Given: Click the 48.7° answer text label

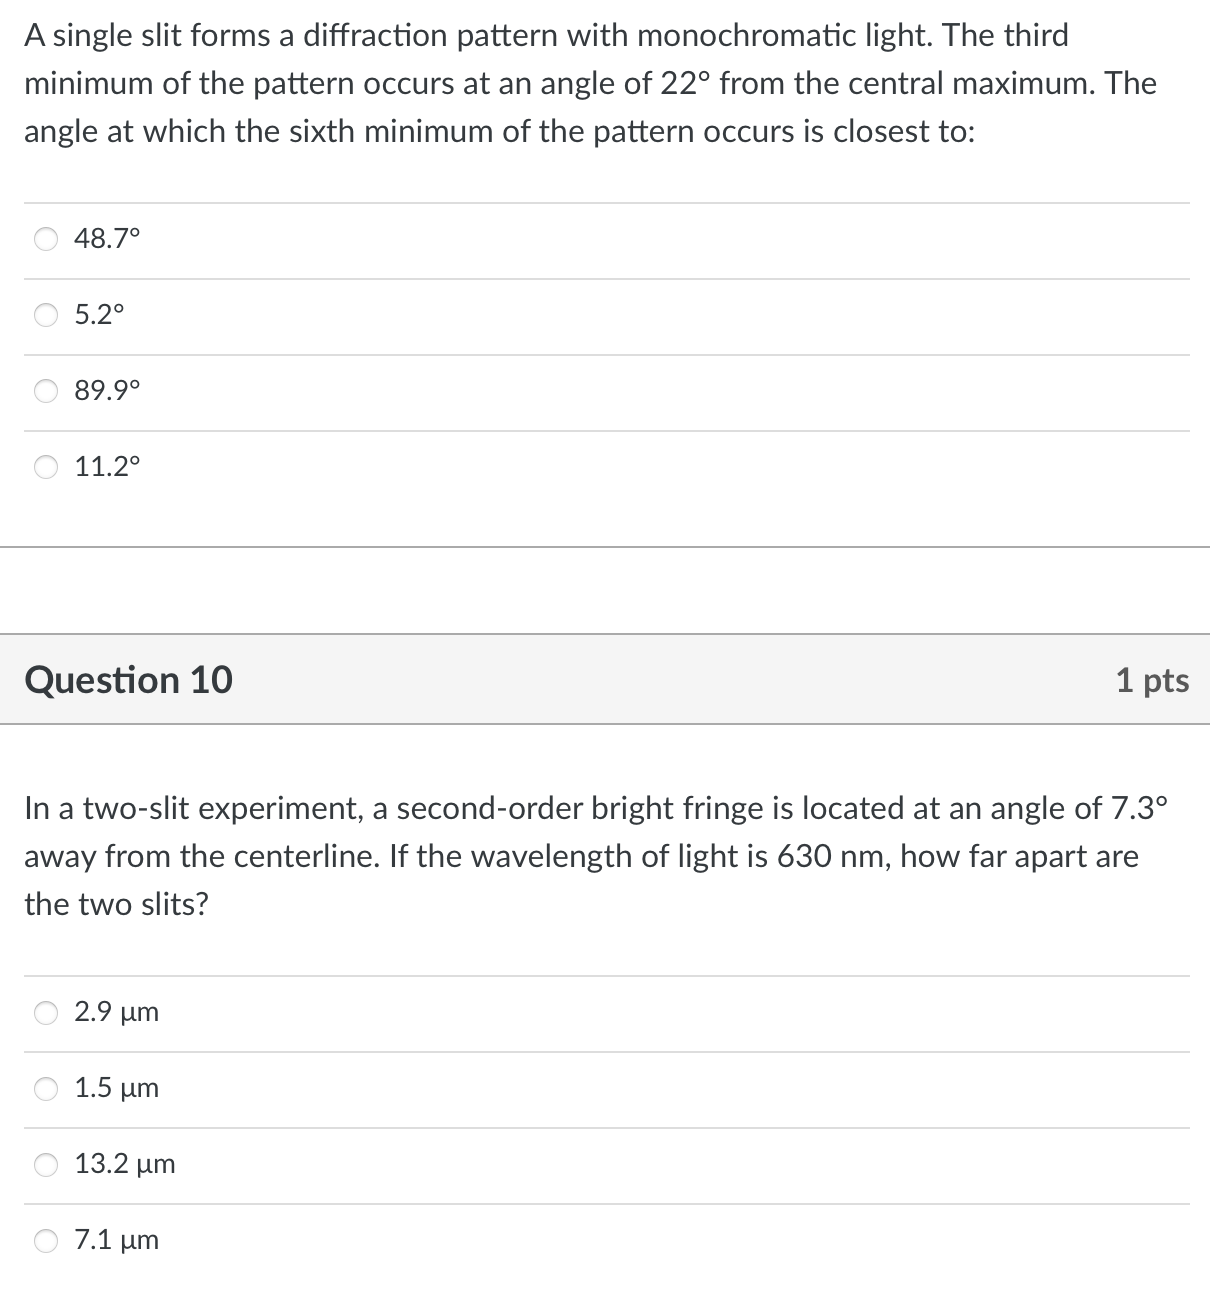Looking at the screenshot, I should pos(106,239).
